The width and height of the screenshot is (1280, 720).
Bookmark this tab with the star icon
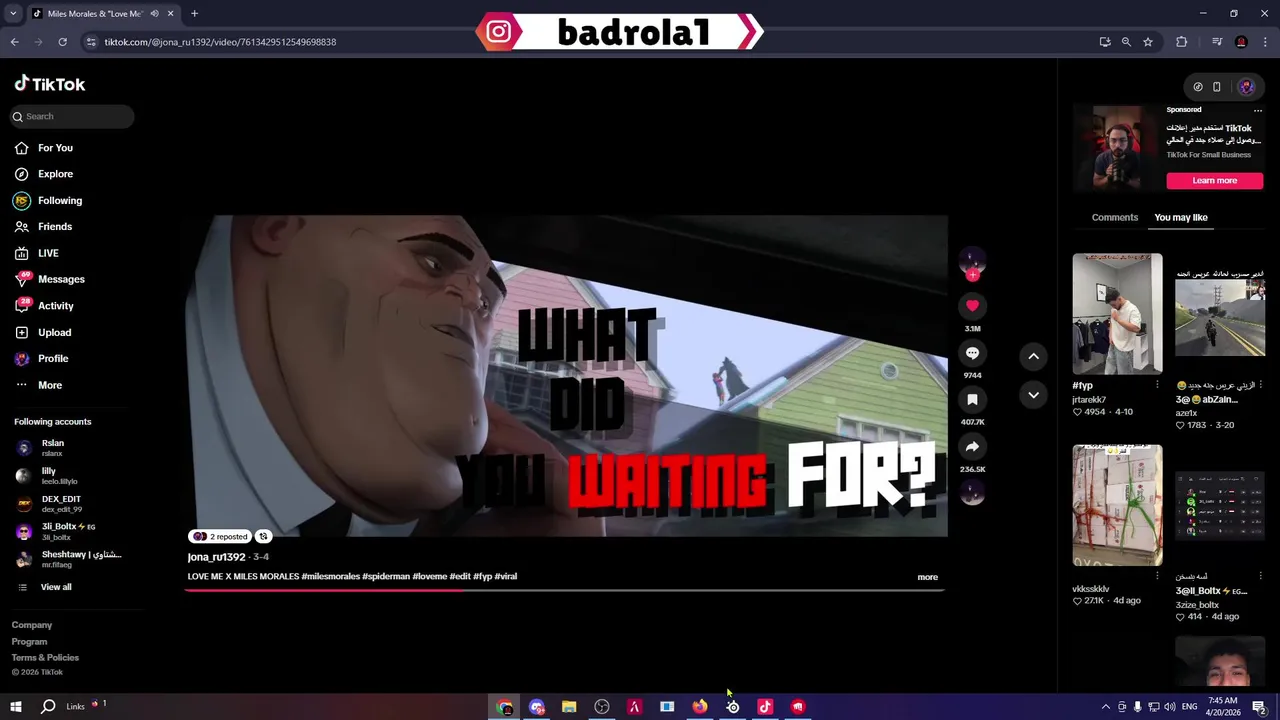point(1148,42)
